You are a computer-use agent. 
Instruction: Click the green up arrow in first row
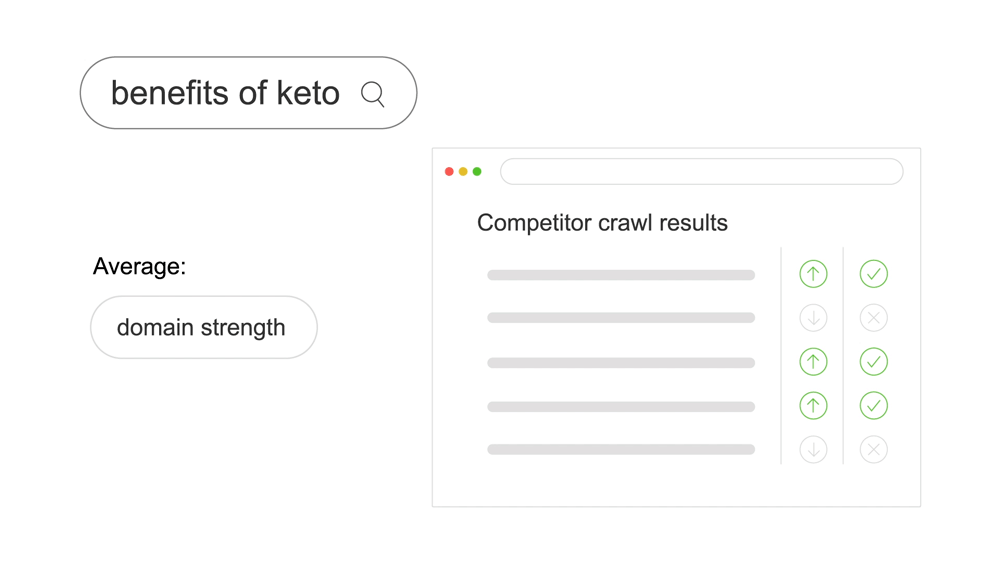coord(813,274)
